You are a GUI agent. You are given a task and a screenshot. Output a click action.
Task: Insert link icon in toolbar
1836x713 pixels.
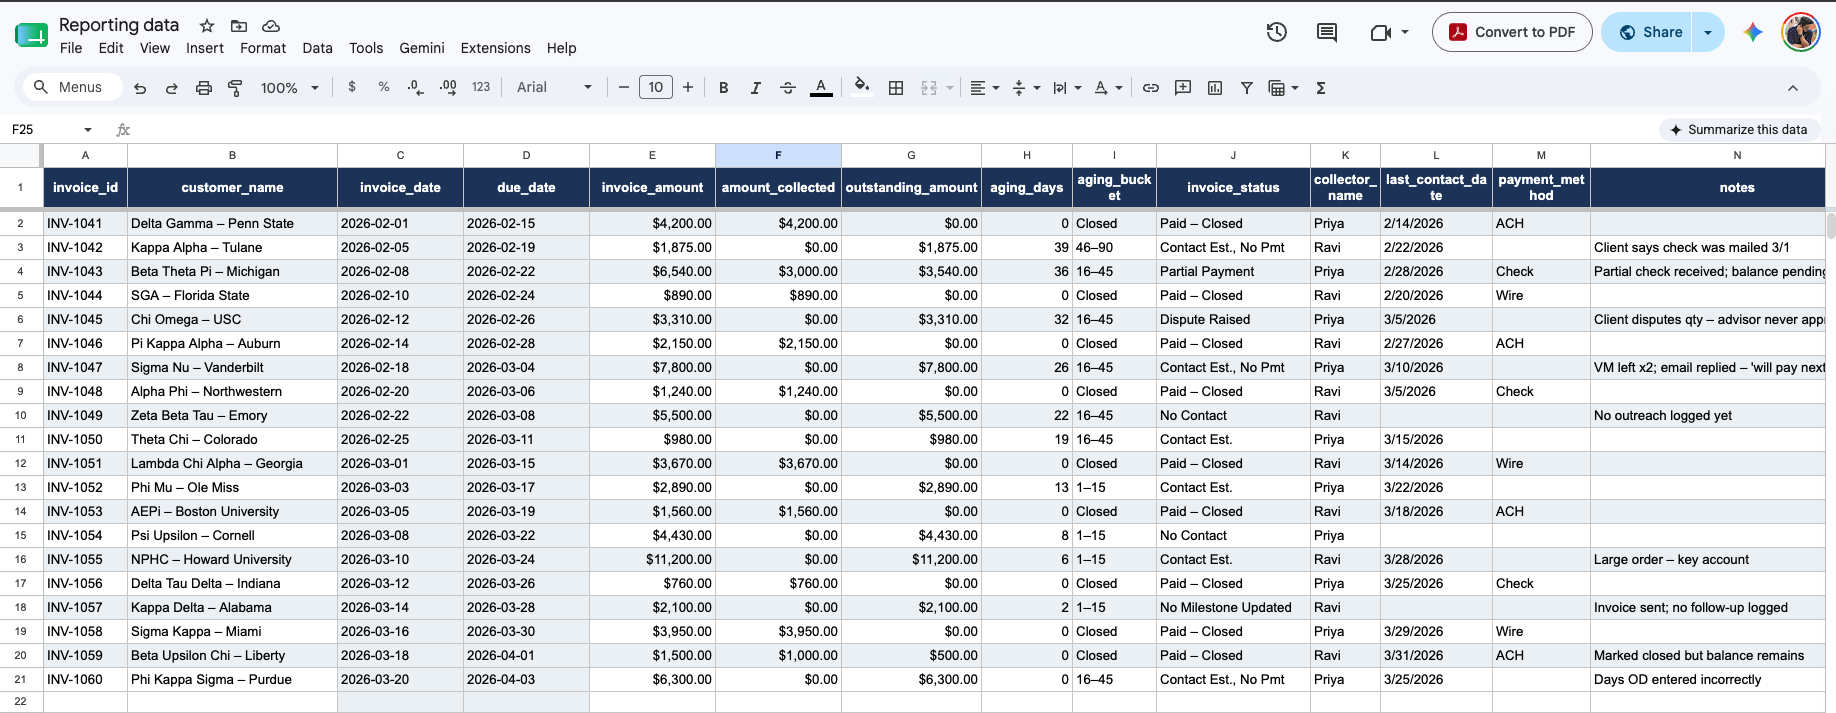pyautogui.click(x=1151, y=88)
